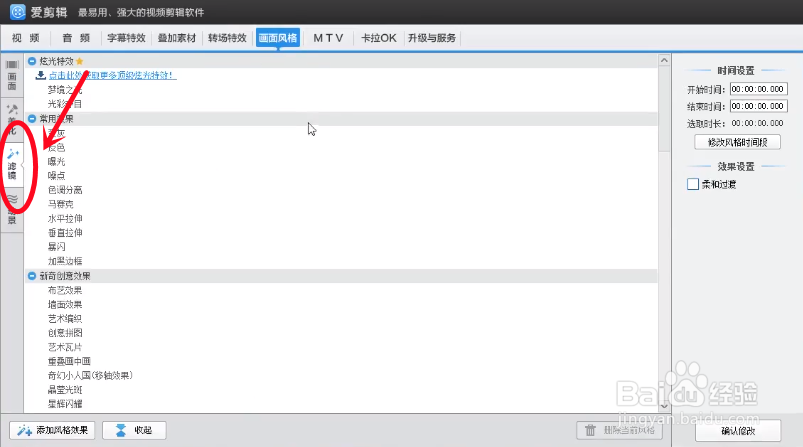Enable the 柔和过渡 checkbox
The height and width of the screenshot is (447, 803).
point(693,184)
